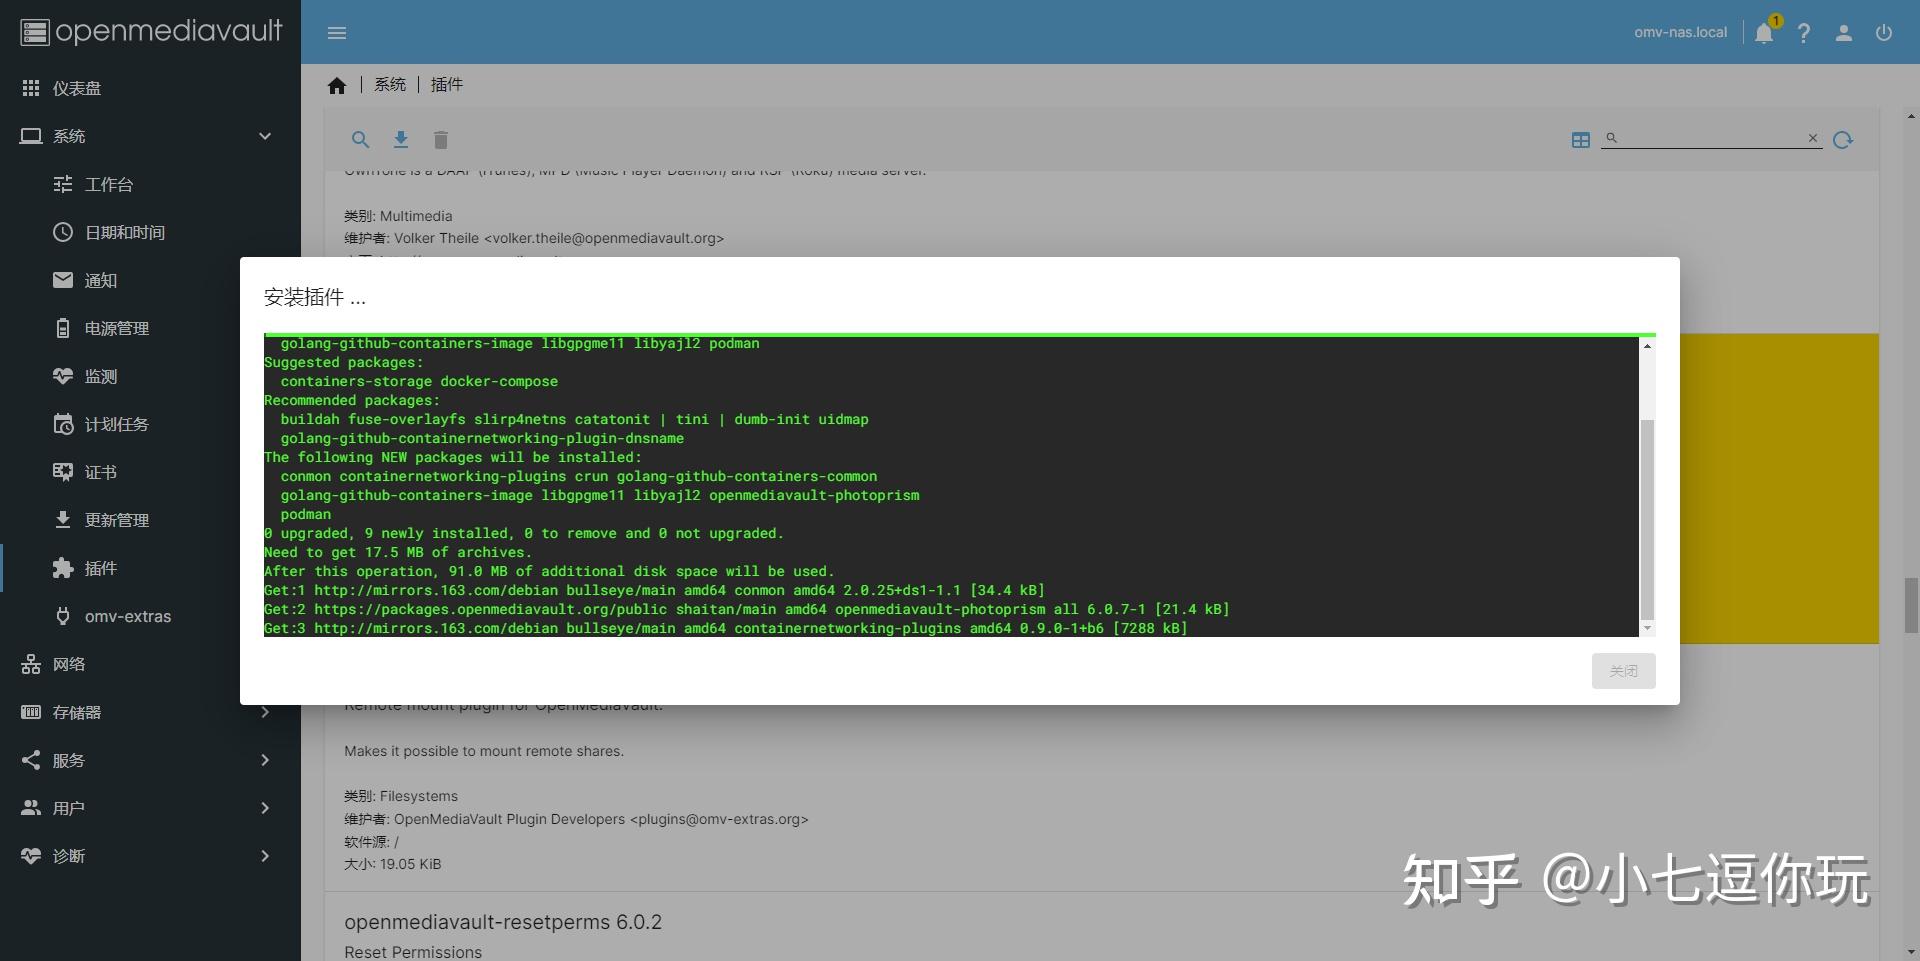Click the openmediavault logo icon

point(35,32)
